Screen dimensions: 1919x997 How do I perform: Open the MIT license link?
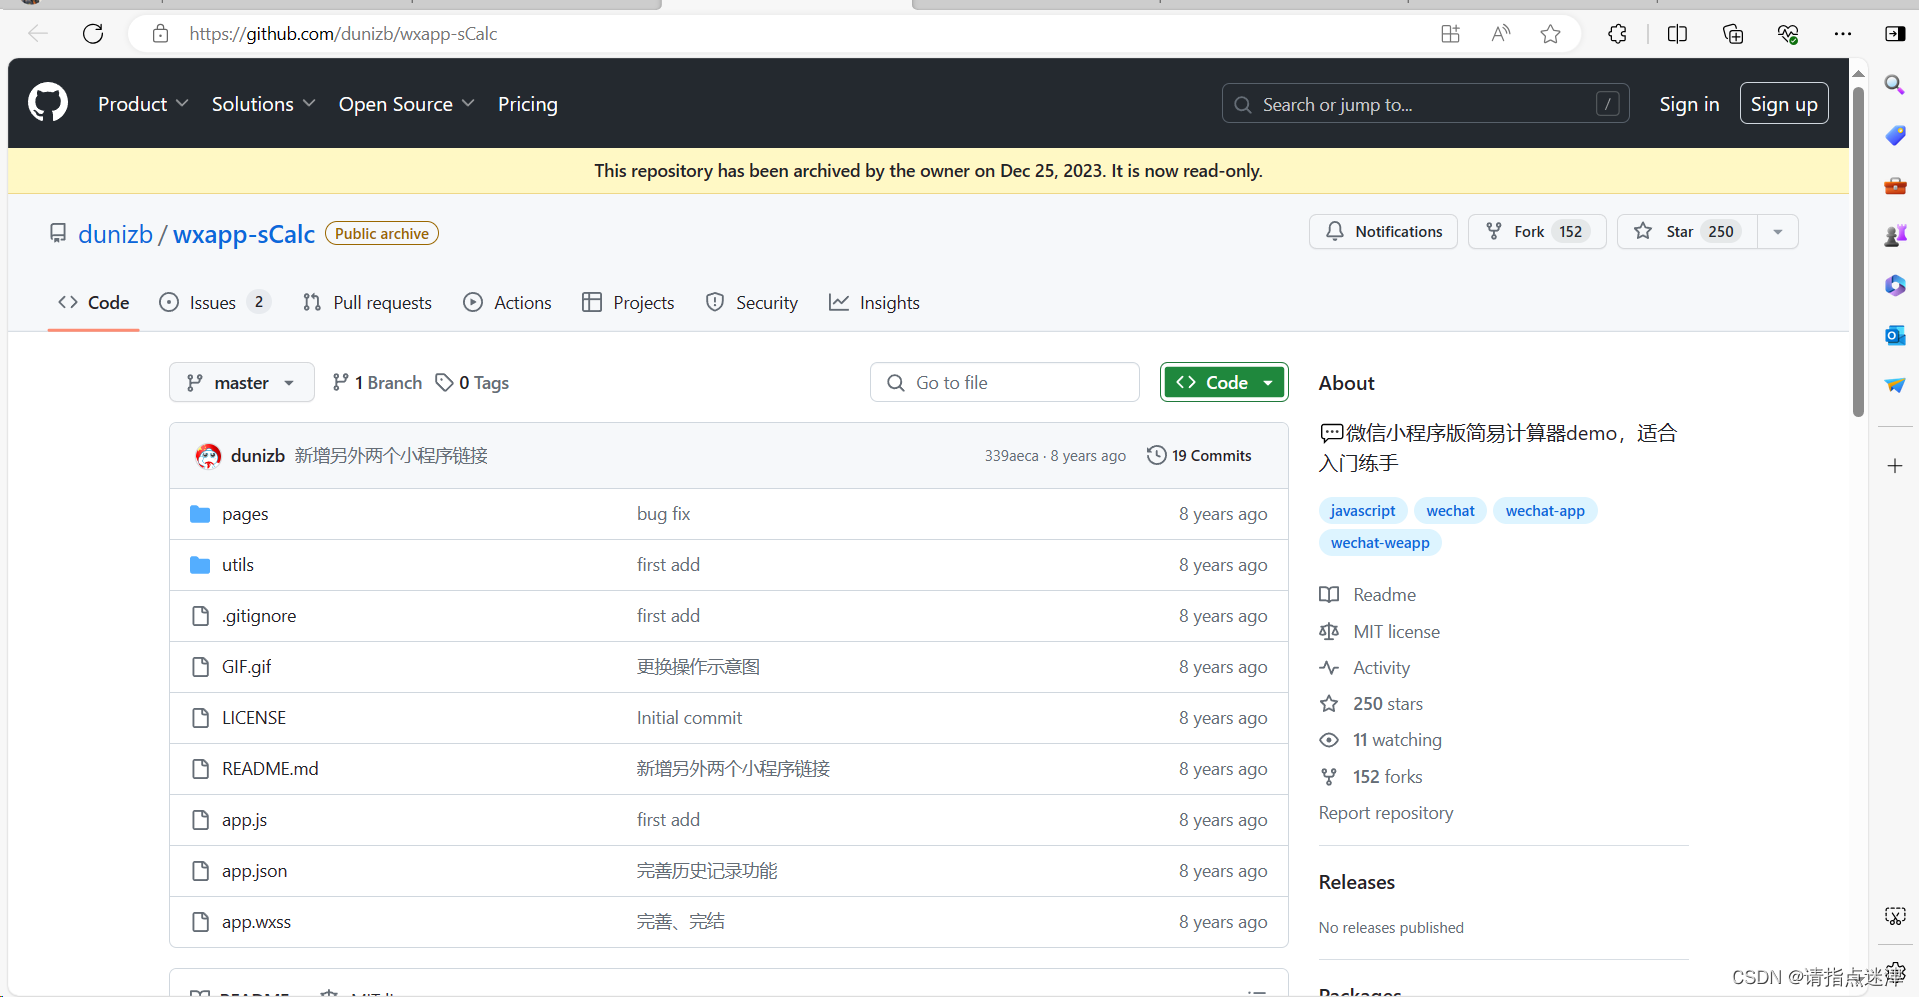(x=1396, y=632)
